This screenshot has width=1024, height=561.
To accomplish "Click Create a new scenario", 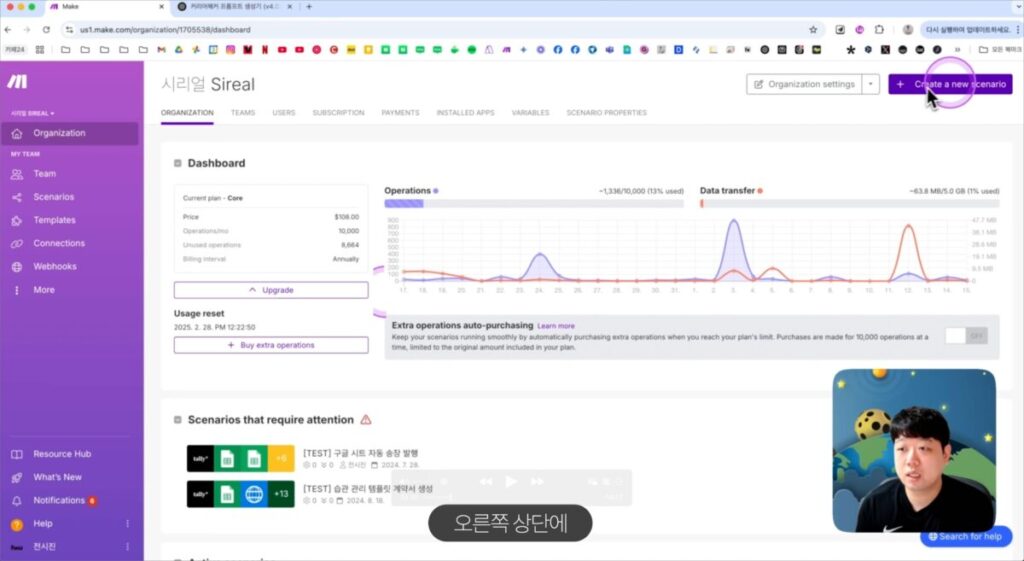I will point(950,84).
